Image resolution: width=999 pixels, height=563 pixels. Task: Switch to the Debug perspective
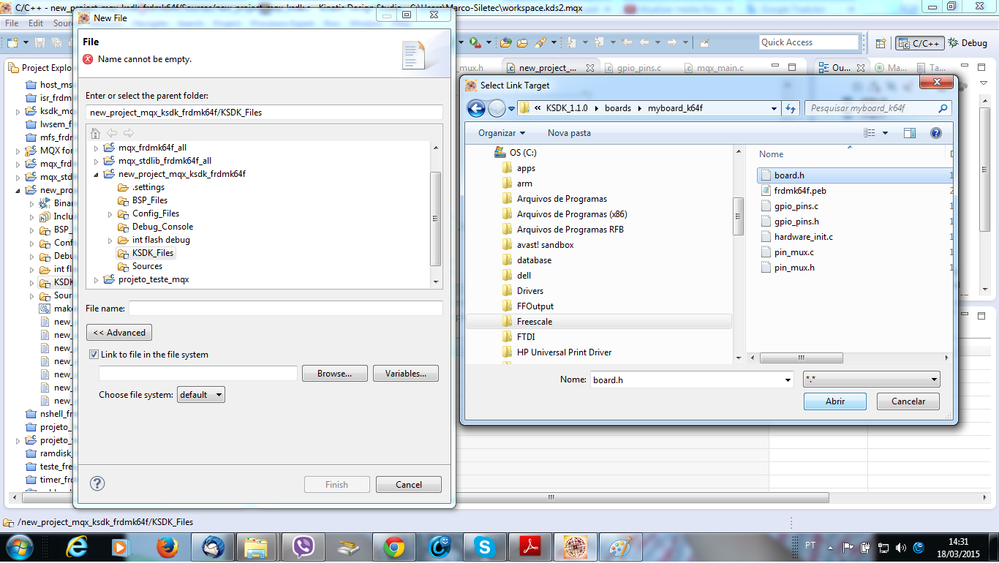[x=968, y=43]
